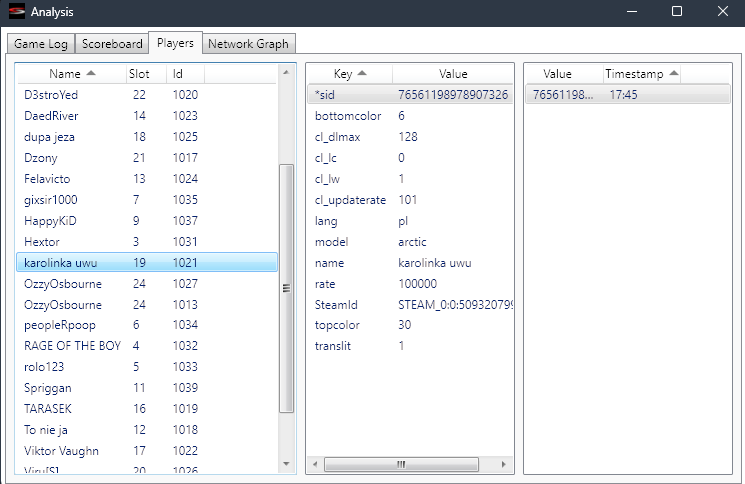Select the cl_lc property row

click(410, 158)
